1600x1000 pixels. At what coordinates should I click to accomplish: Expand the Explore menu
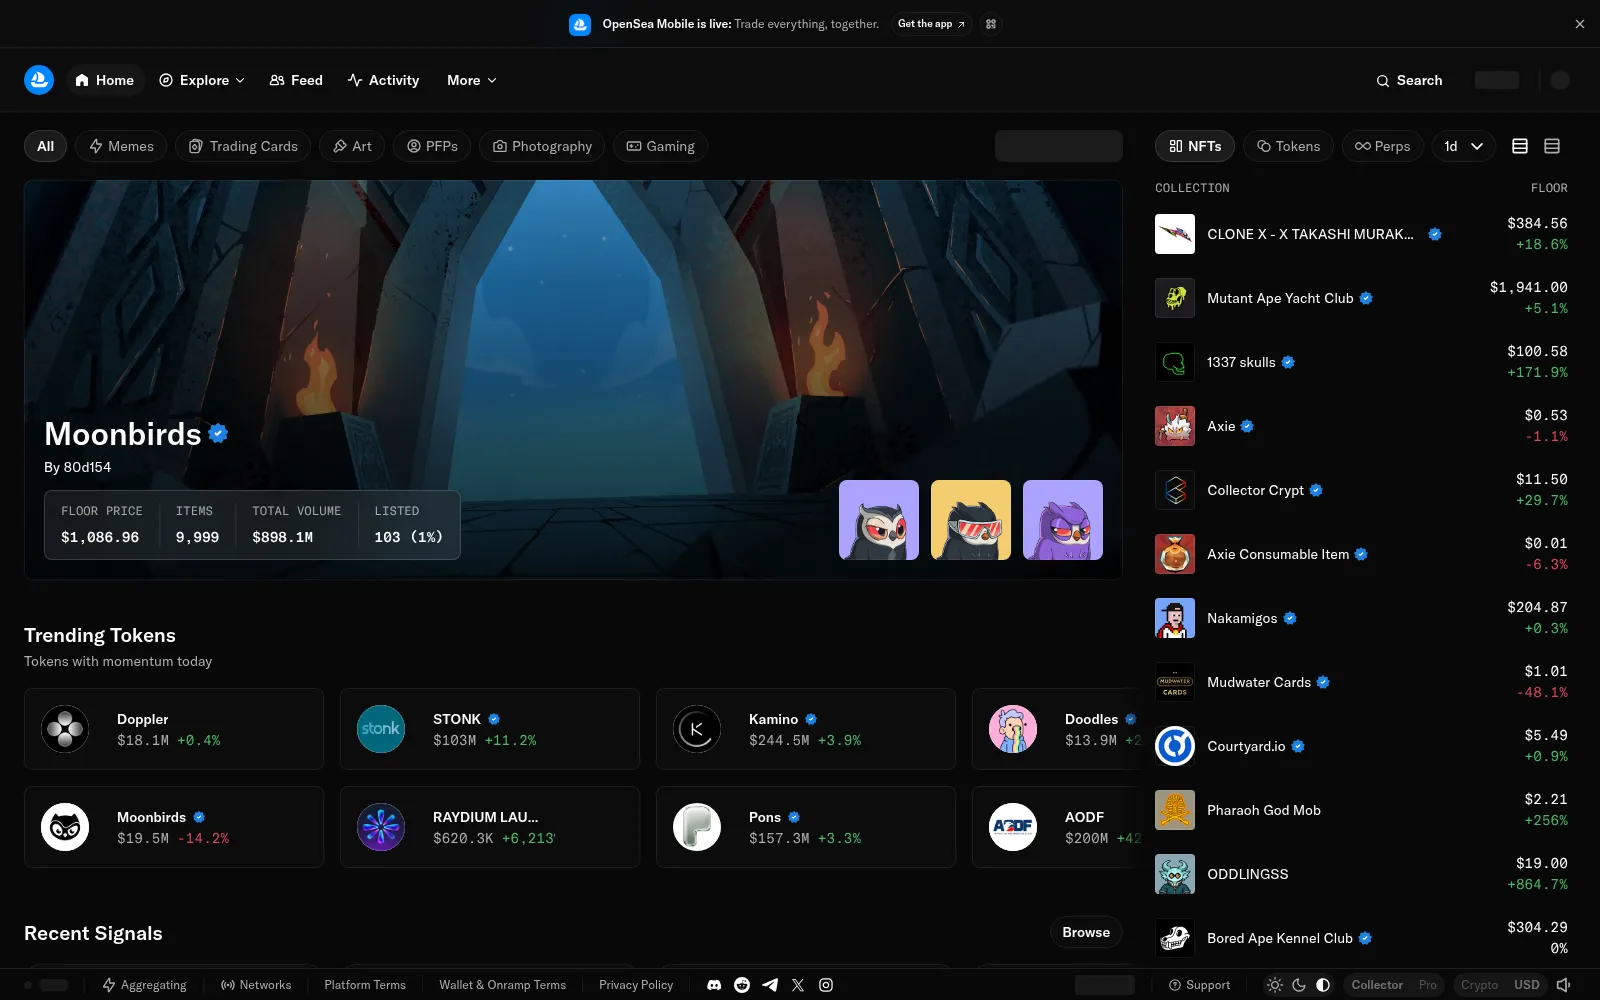202,80
